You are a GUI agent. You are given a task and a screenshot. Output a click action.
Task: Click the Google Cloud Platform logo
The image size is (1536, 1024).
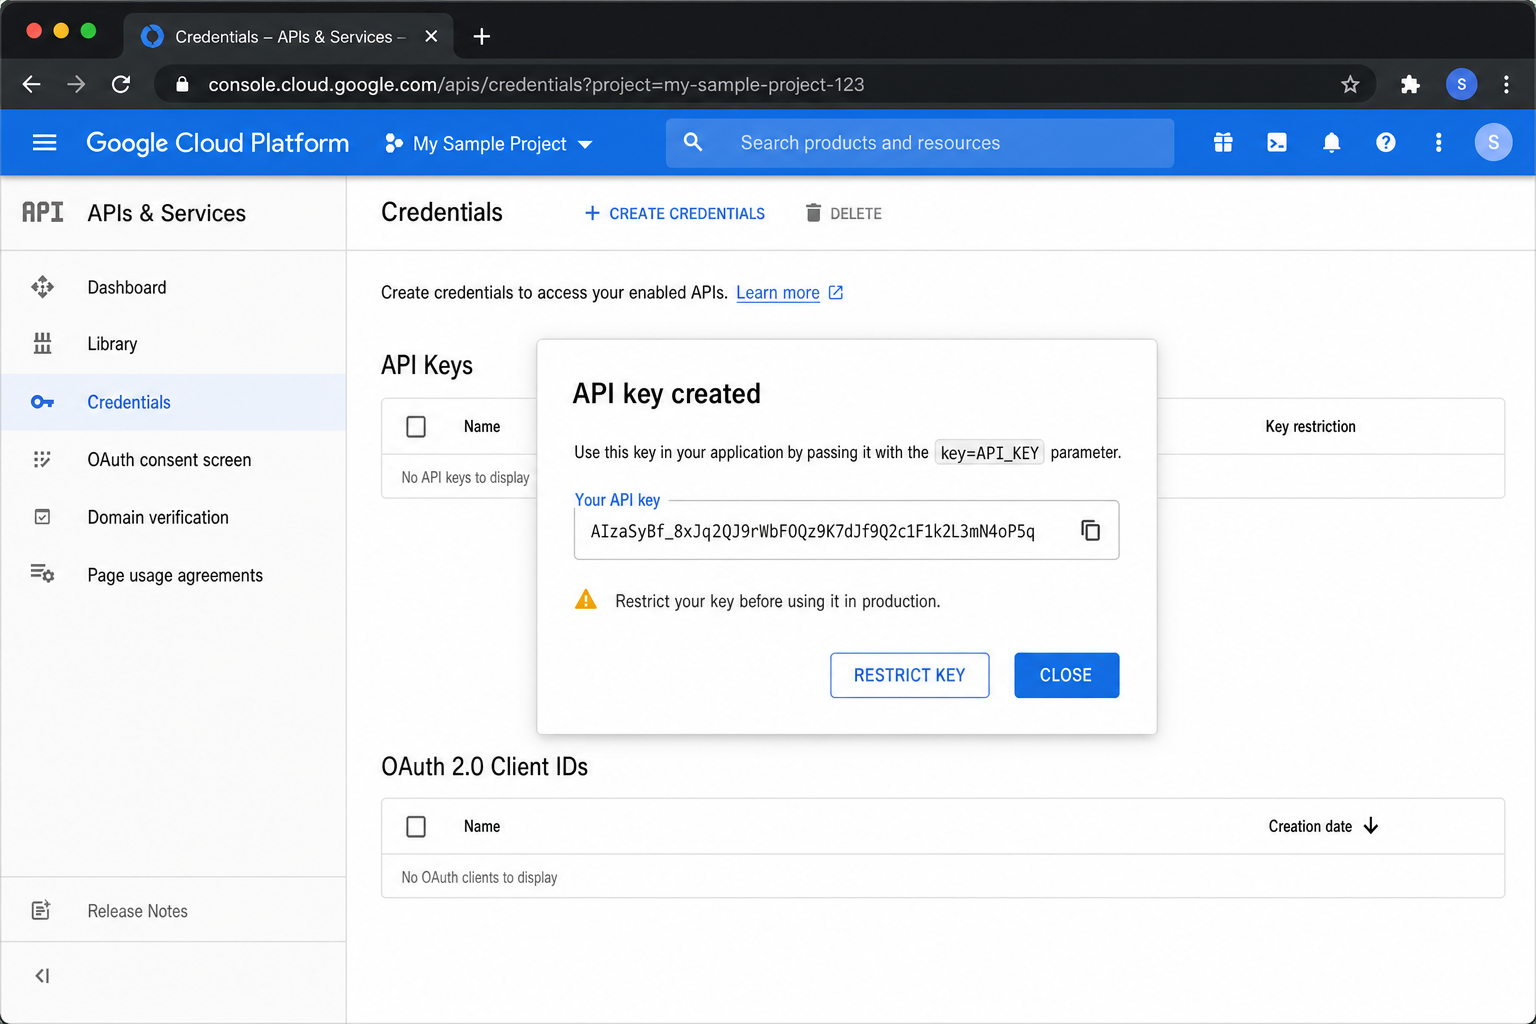point(217,143)
